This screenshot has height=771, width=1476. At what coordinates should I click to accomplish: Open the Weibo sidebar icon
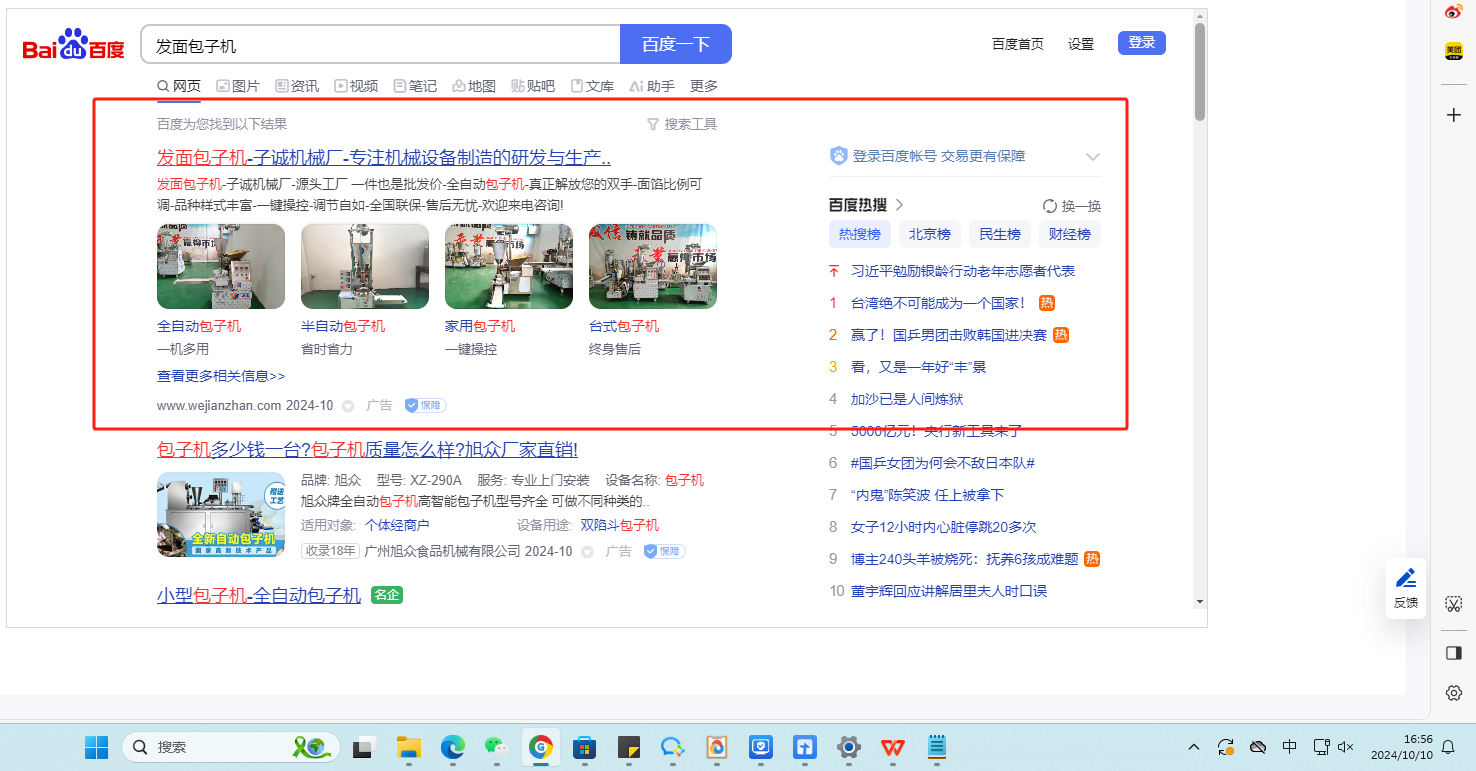(x=1454, y=12)
